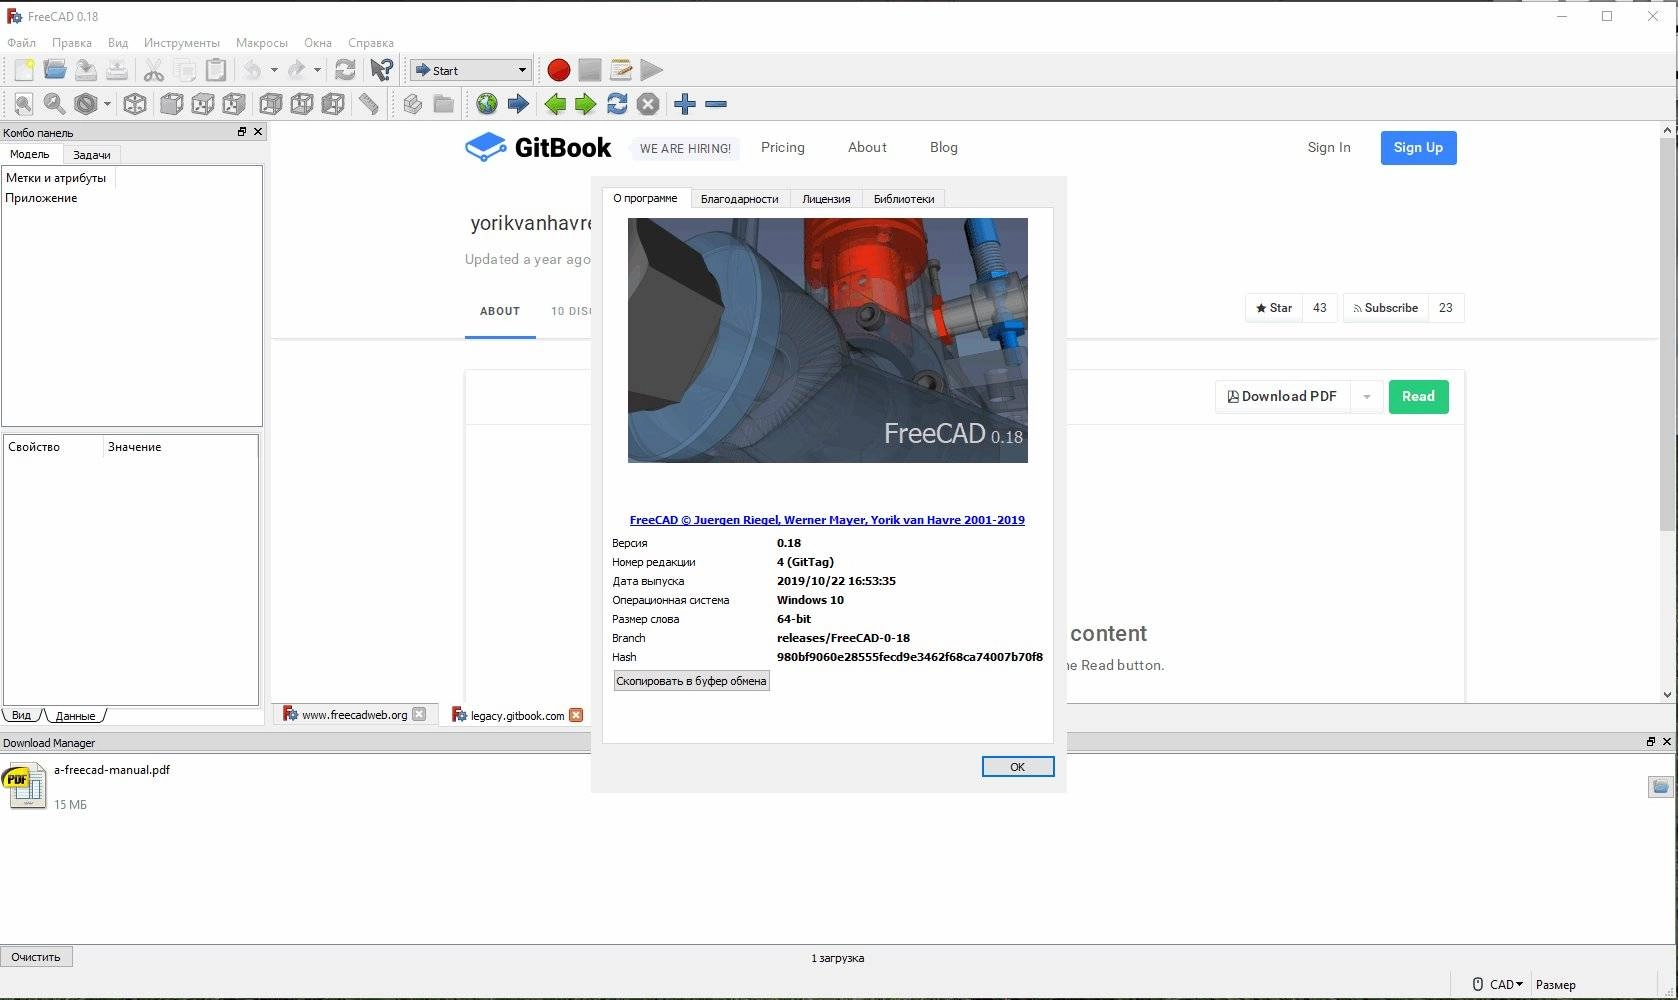Open website using the globe icon
This screenshot has width=1678, height=1000.
tap(487, 104)
